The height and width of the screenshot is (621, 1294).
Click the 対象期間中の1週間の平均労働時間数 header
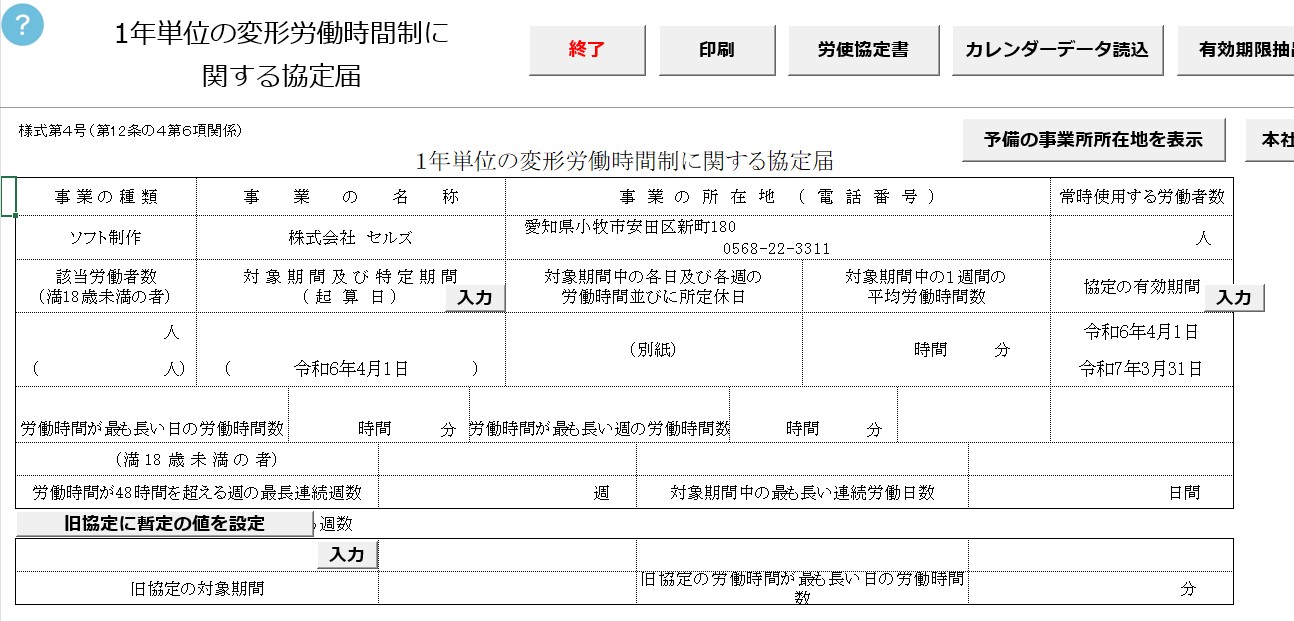(926, 286)
